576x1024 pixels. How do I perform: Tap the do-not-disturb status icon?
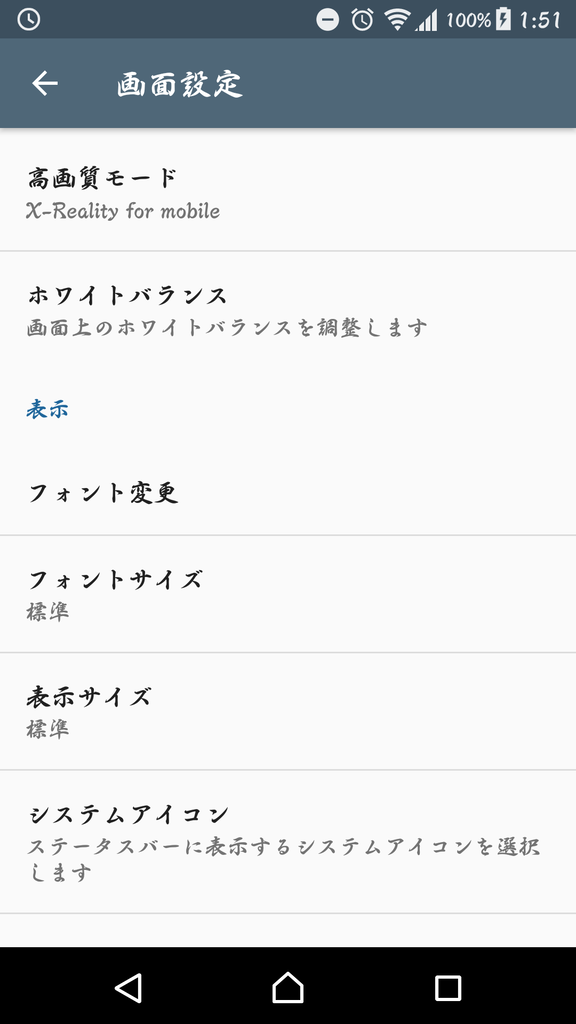328,20
